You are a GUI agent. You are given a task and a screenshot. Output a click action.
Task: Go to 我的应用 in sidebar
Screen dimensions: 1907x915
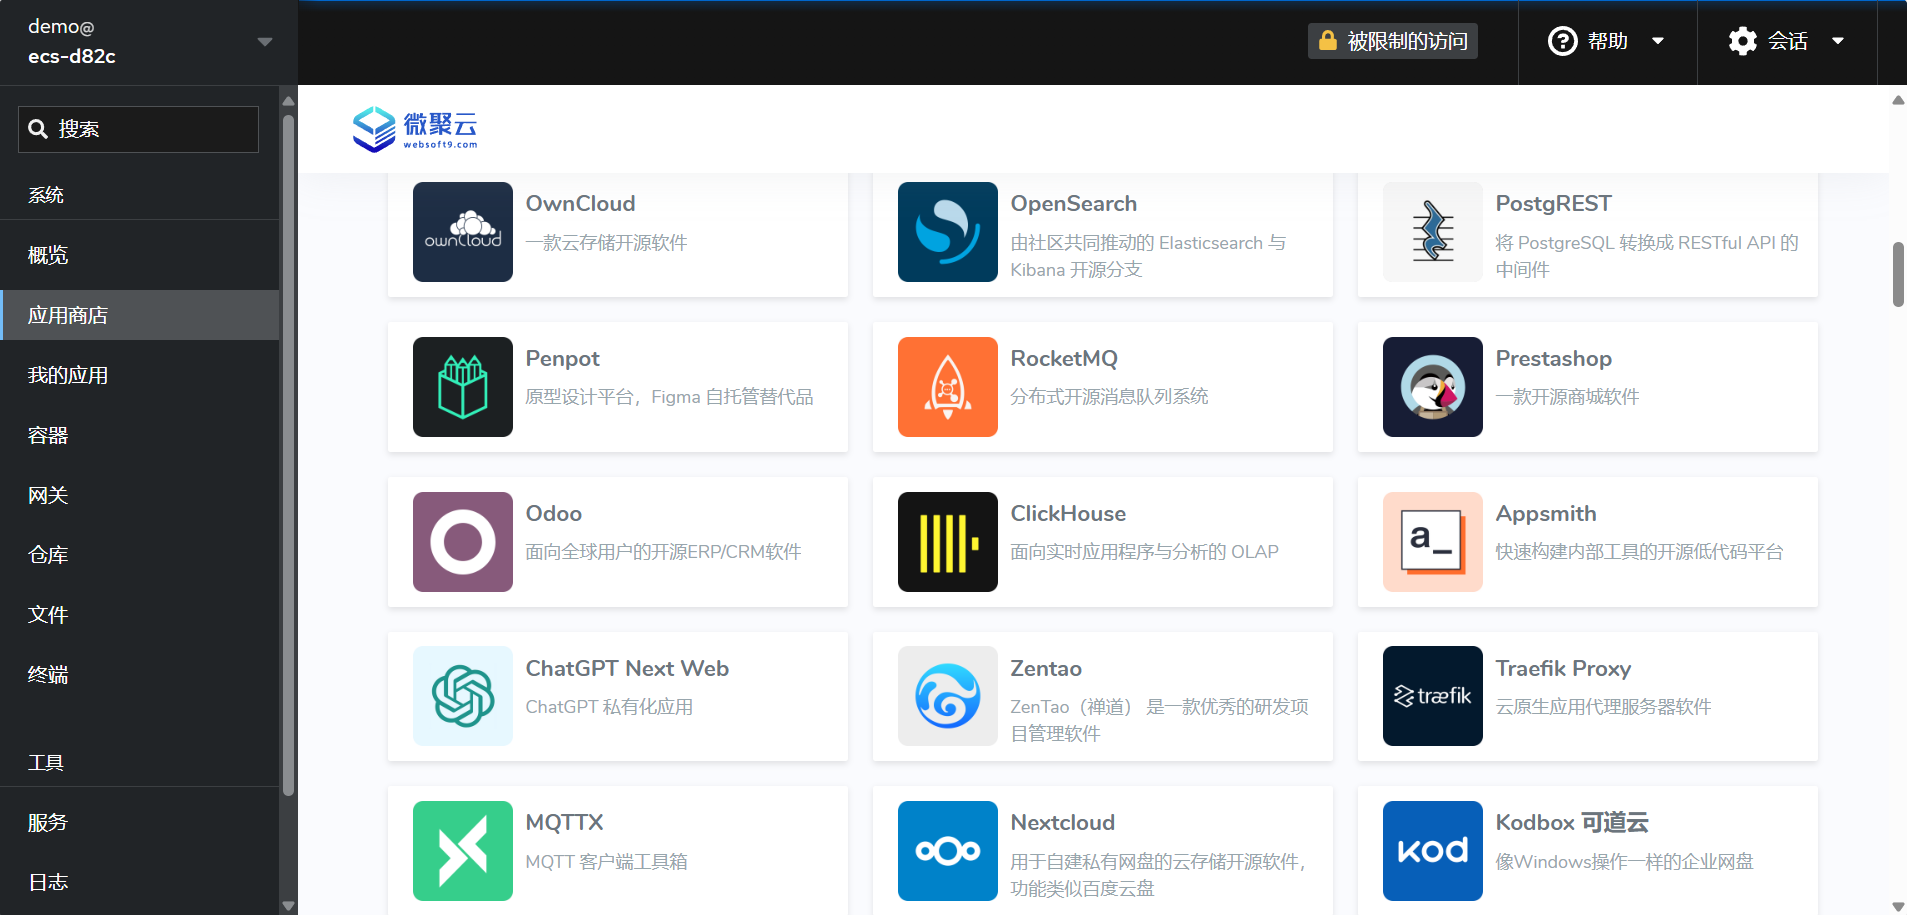(68, 375)
